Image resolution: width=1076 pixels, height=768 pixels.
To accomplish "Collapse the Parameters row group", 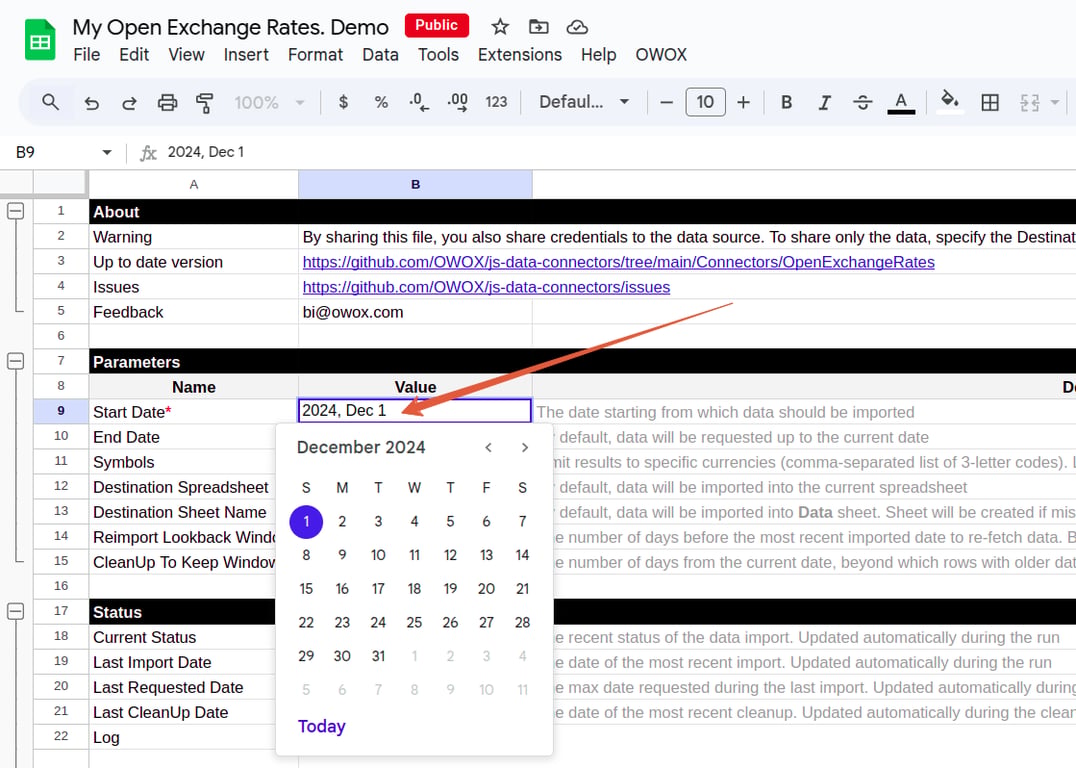I will [x=15, y=361].
